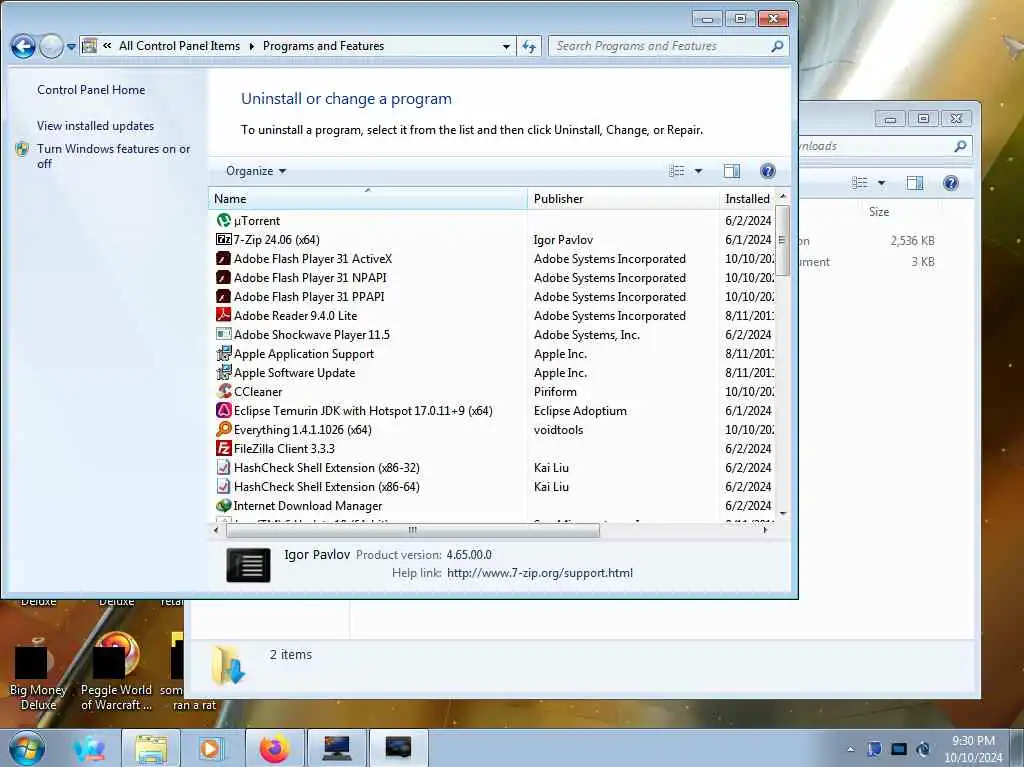
Task: Click the Back navigation arrow
Action: [x=23, y=46]
